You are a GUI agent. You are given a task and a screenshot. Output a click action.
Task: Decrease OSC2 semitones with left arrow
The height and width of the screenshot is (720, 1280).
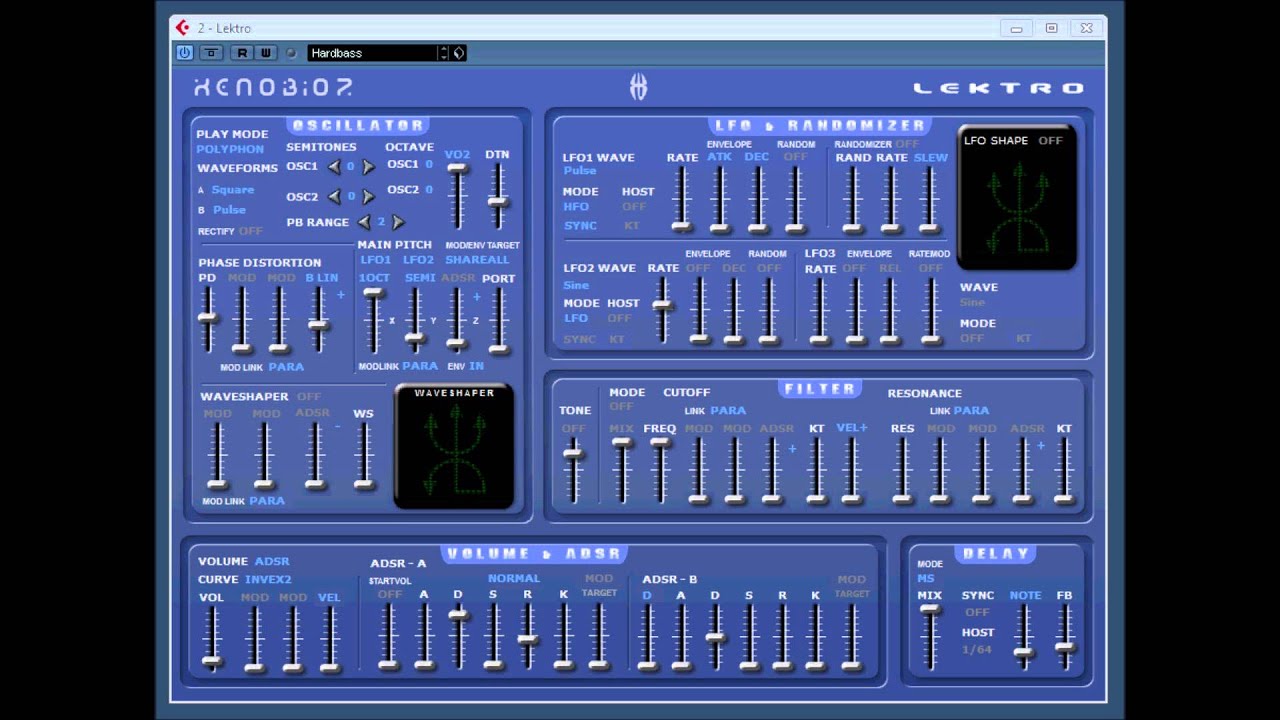[x=334, y=197]
